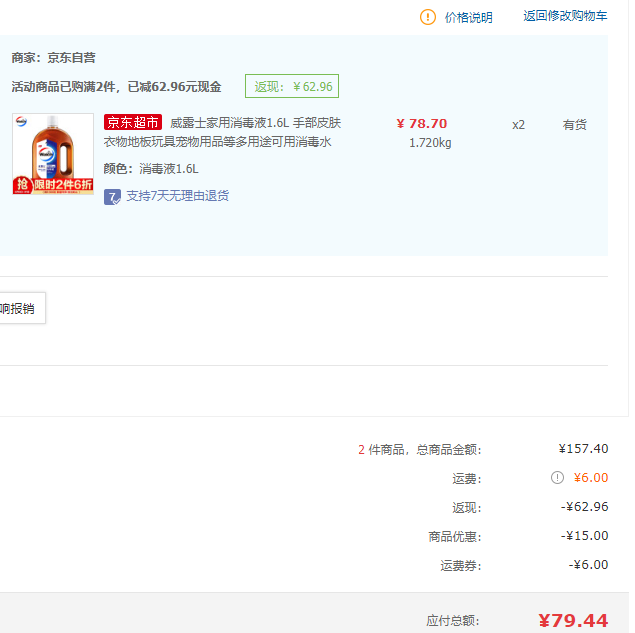Select the 商家：京东自营 merchant text
635x633 pixels.
click(53, 58)
